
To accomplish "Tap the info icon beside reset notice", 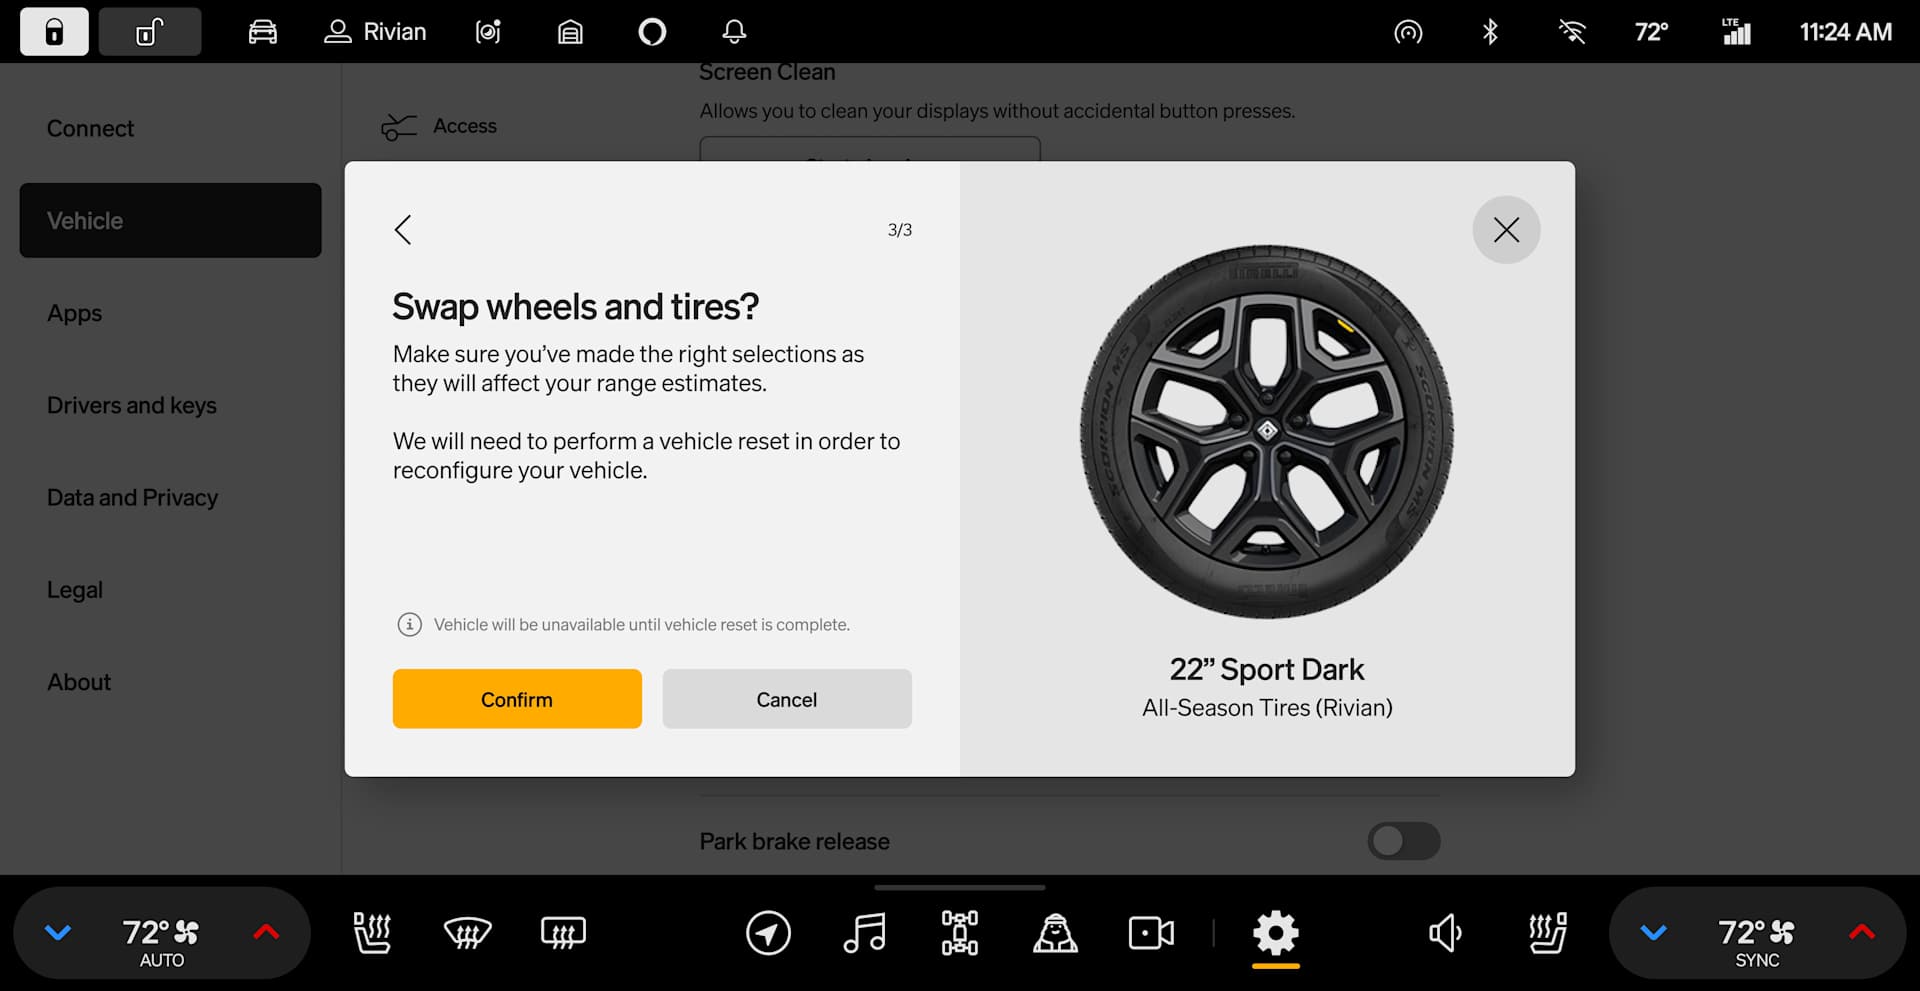I will pyautogui.click(x=409, y=625).
